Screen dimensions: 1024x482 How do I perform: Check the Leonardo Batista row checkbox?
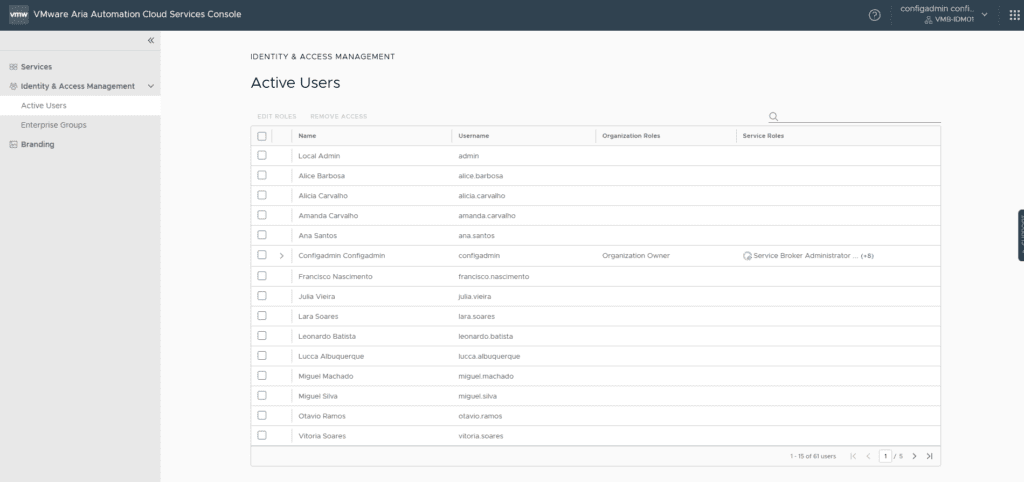(262, 336)
